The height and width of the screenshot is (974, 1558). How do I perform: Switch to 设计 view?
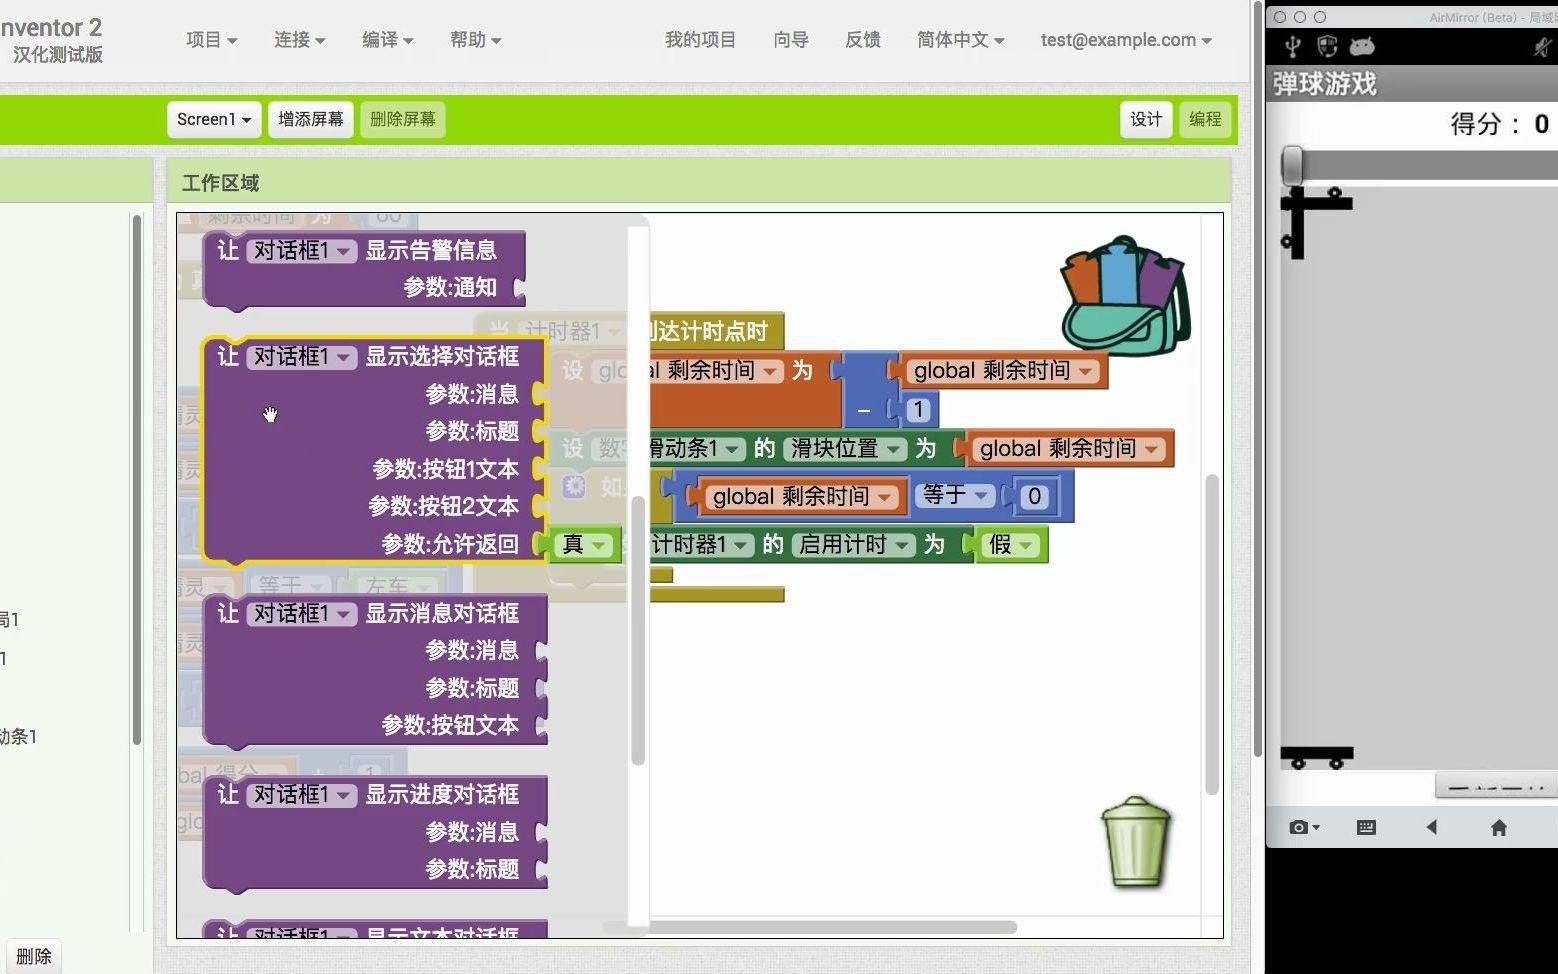tap(1146, 119)
